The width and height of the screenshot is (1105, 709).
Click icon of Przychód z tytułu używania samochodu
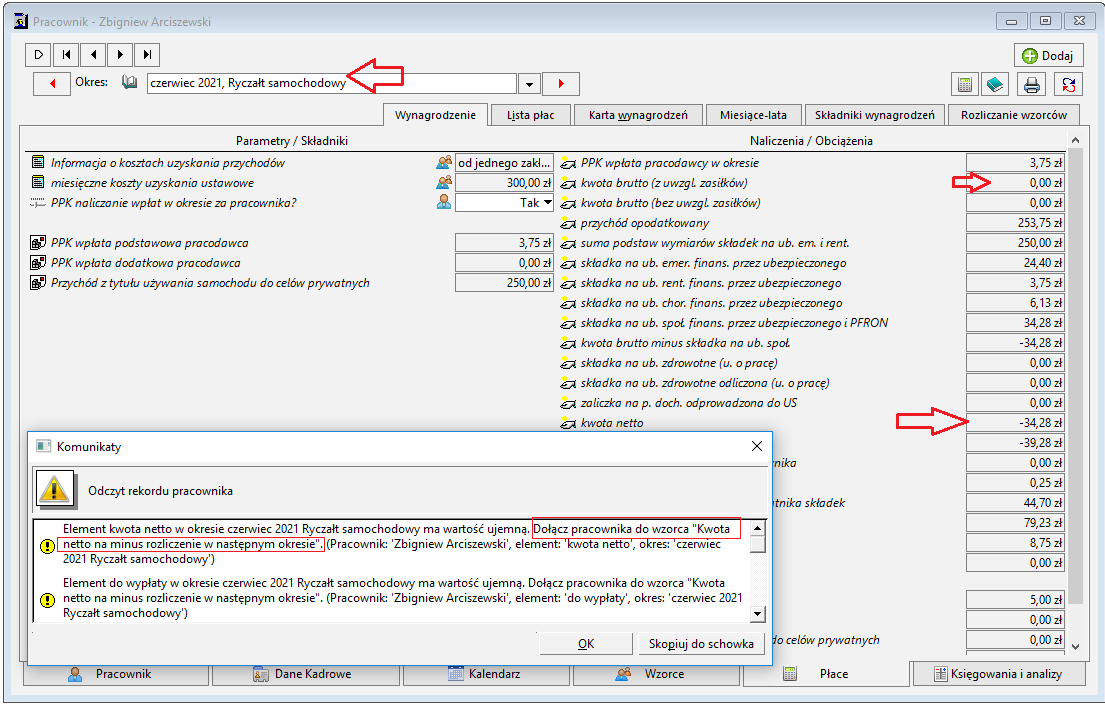pos(38,283)
